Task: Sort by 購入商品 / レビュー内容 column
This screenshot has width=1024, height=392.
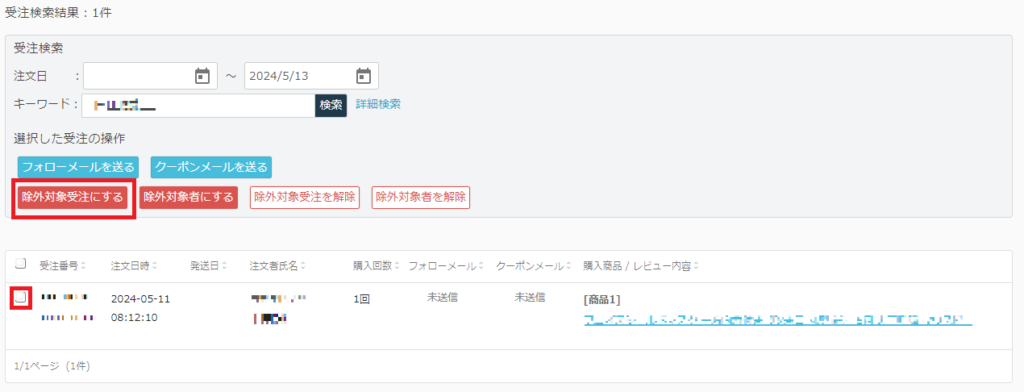Action: 641,266
